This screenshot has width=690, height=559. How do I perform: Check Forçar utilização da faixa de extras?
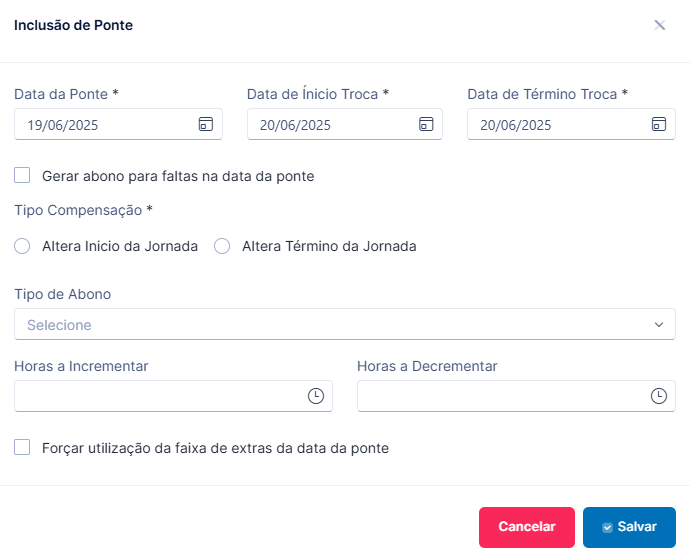pos(22,447)
